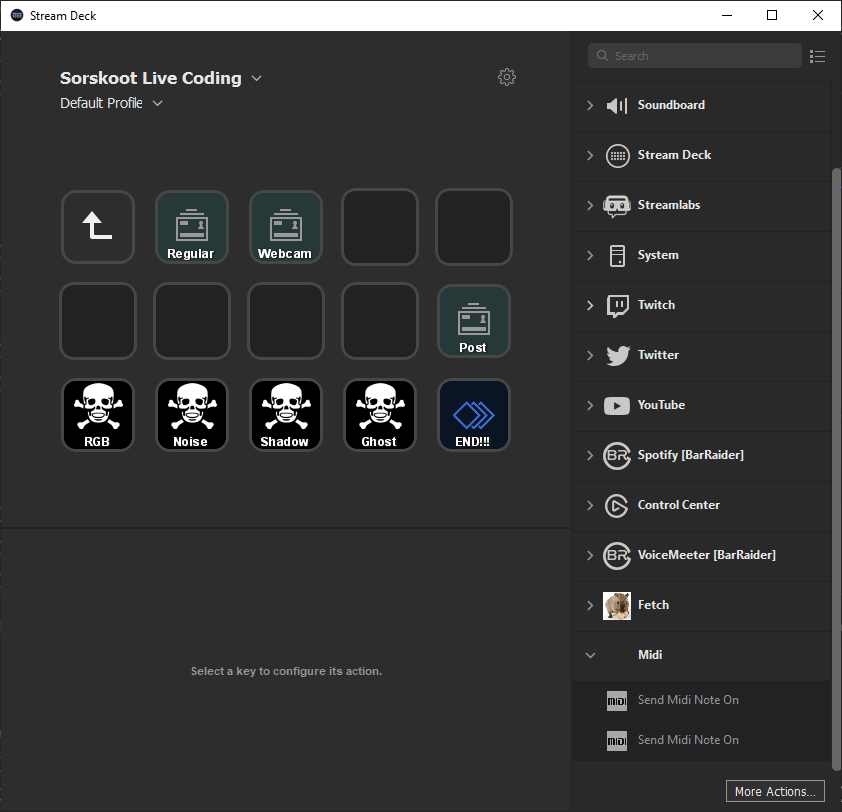Click the Soundboard speaker icon
The width and height of the screenshot is (842, 812).
617,105
